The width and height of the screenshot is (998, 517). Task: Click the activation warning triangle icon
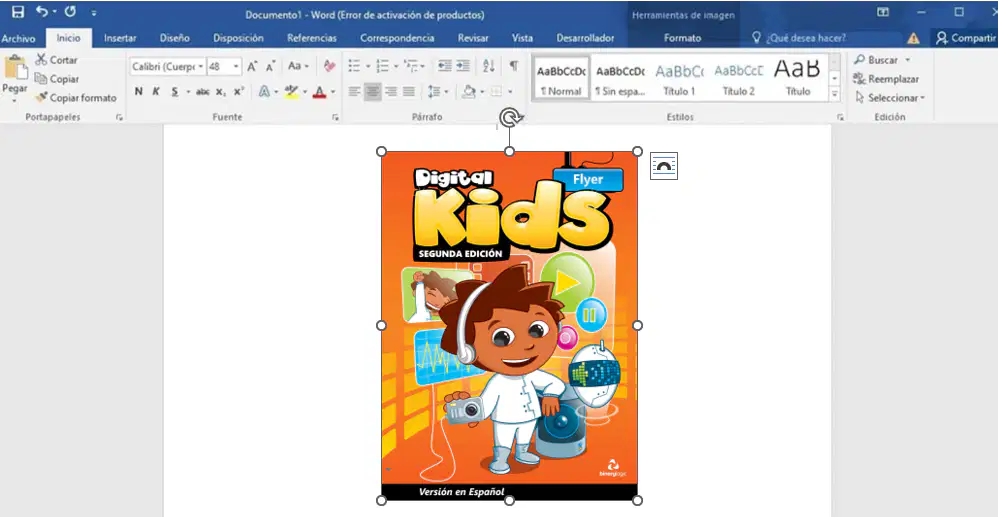(913, 38)
